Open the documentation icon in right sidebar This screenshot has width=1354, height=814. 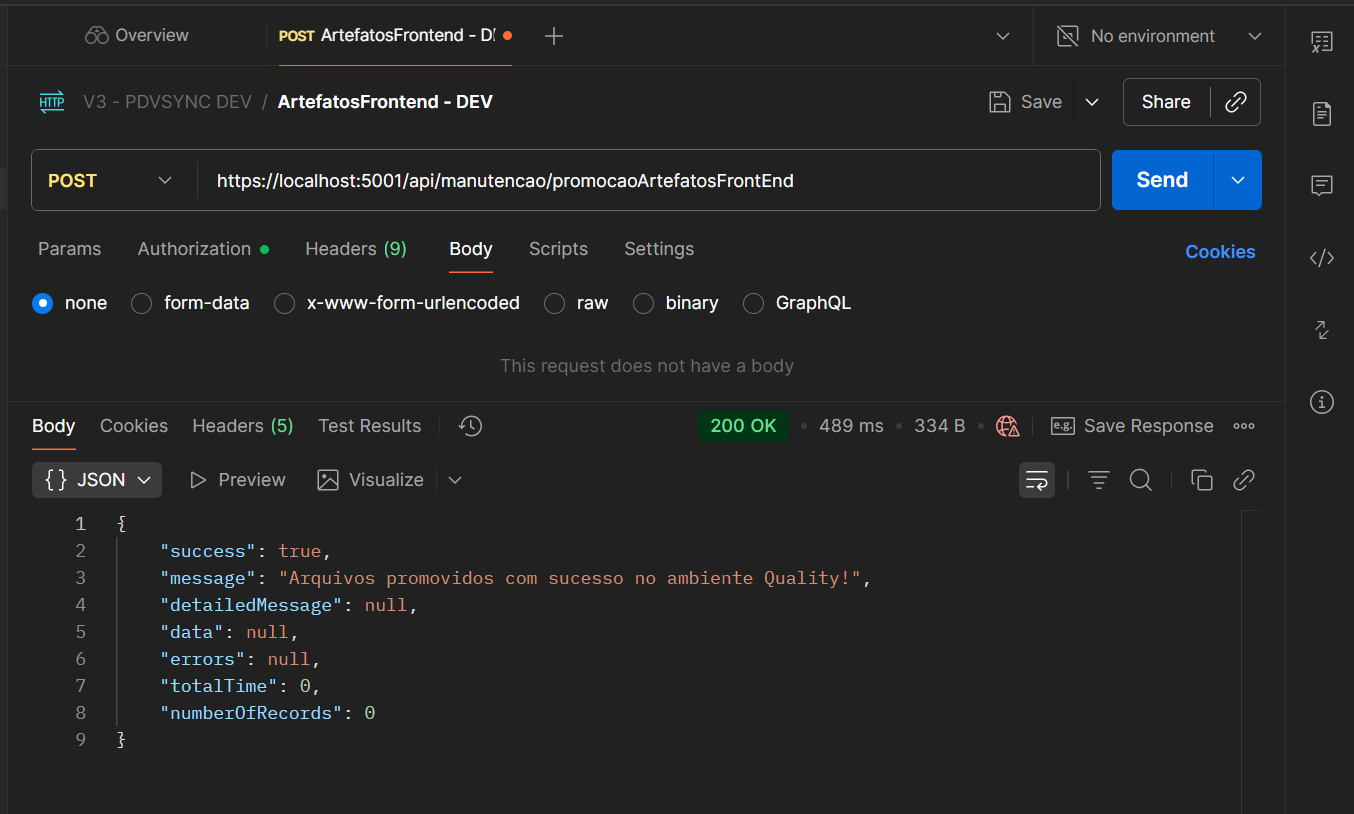(1322, 114)
